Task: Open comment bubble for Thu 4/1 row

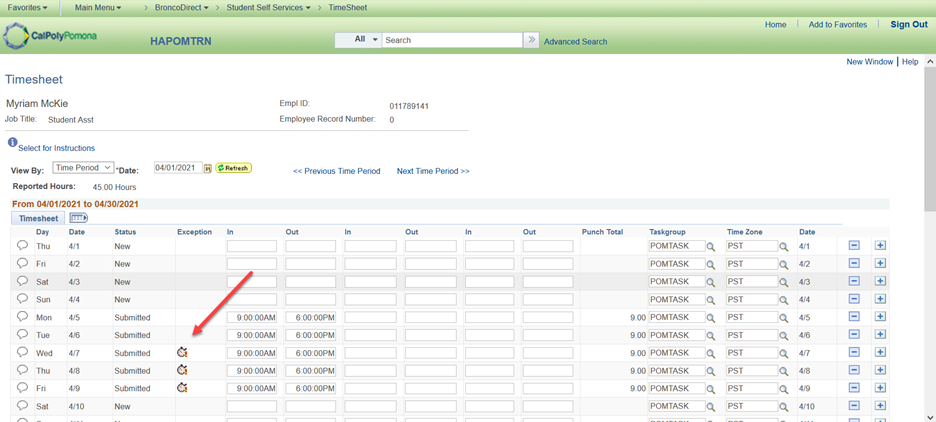Action: pyautogui.click(x=22, y=246)
